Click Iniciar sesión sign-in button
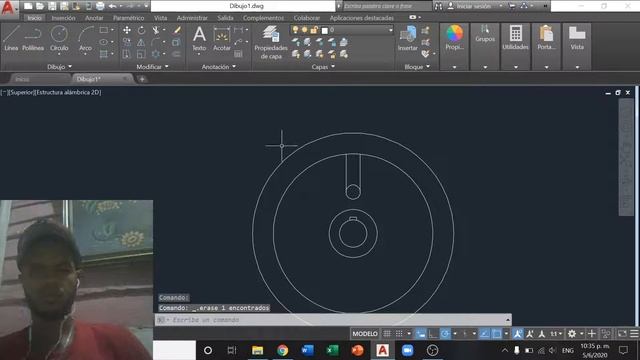The image size is (640, 360). click(x=473, y=6)
